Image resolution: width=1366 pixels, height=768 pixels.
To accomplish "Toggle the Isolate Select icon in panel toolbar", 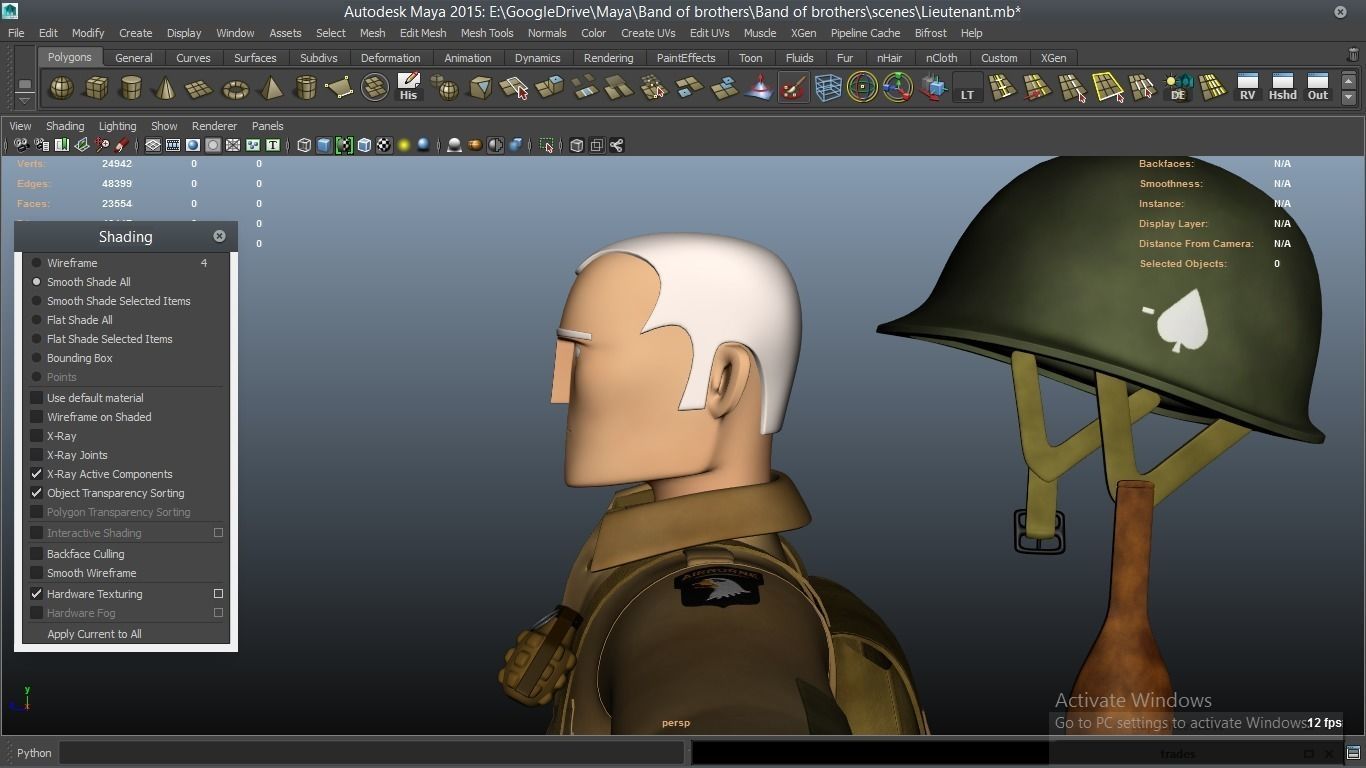I will point(547,145).
